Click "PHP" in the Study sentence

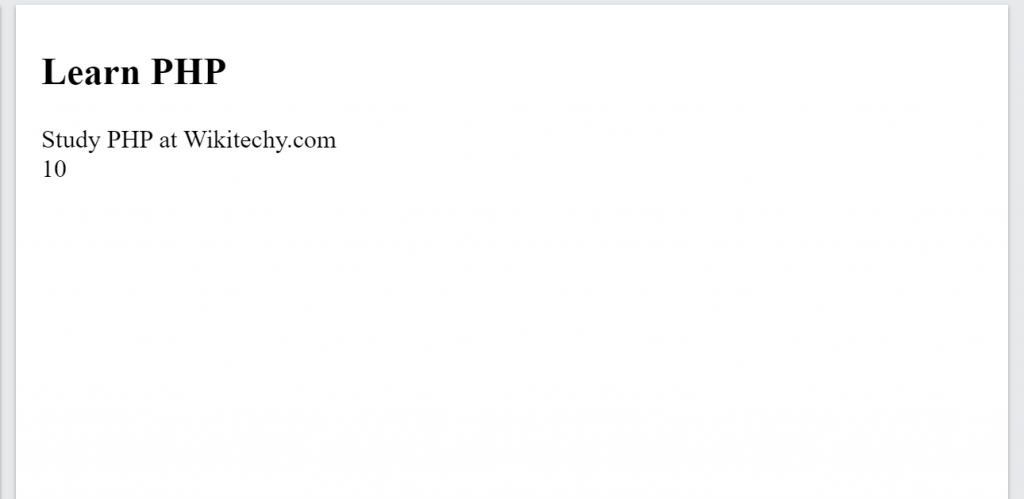coord(127,140)
